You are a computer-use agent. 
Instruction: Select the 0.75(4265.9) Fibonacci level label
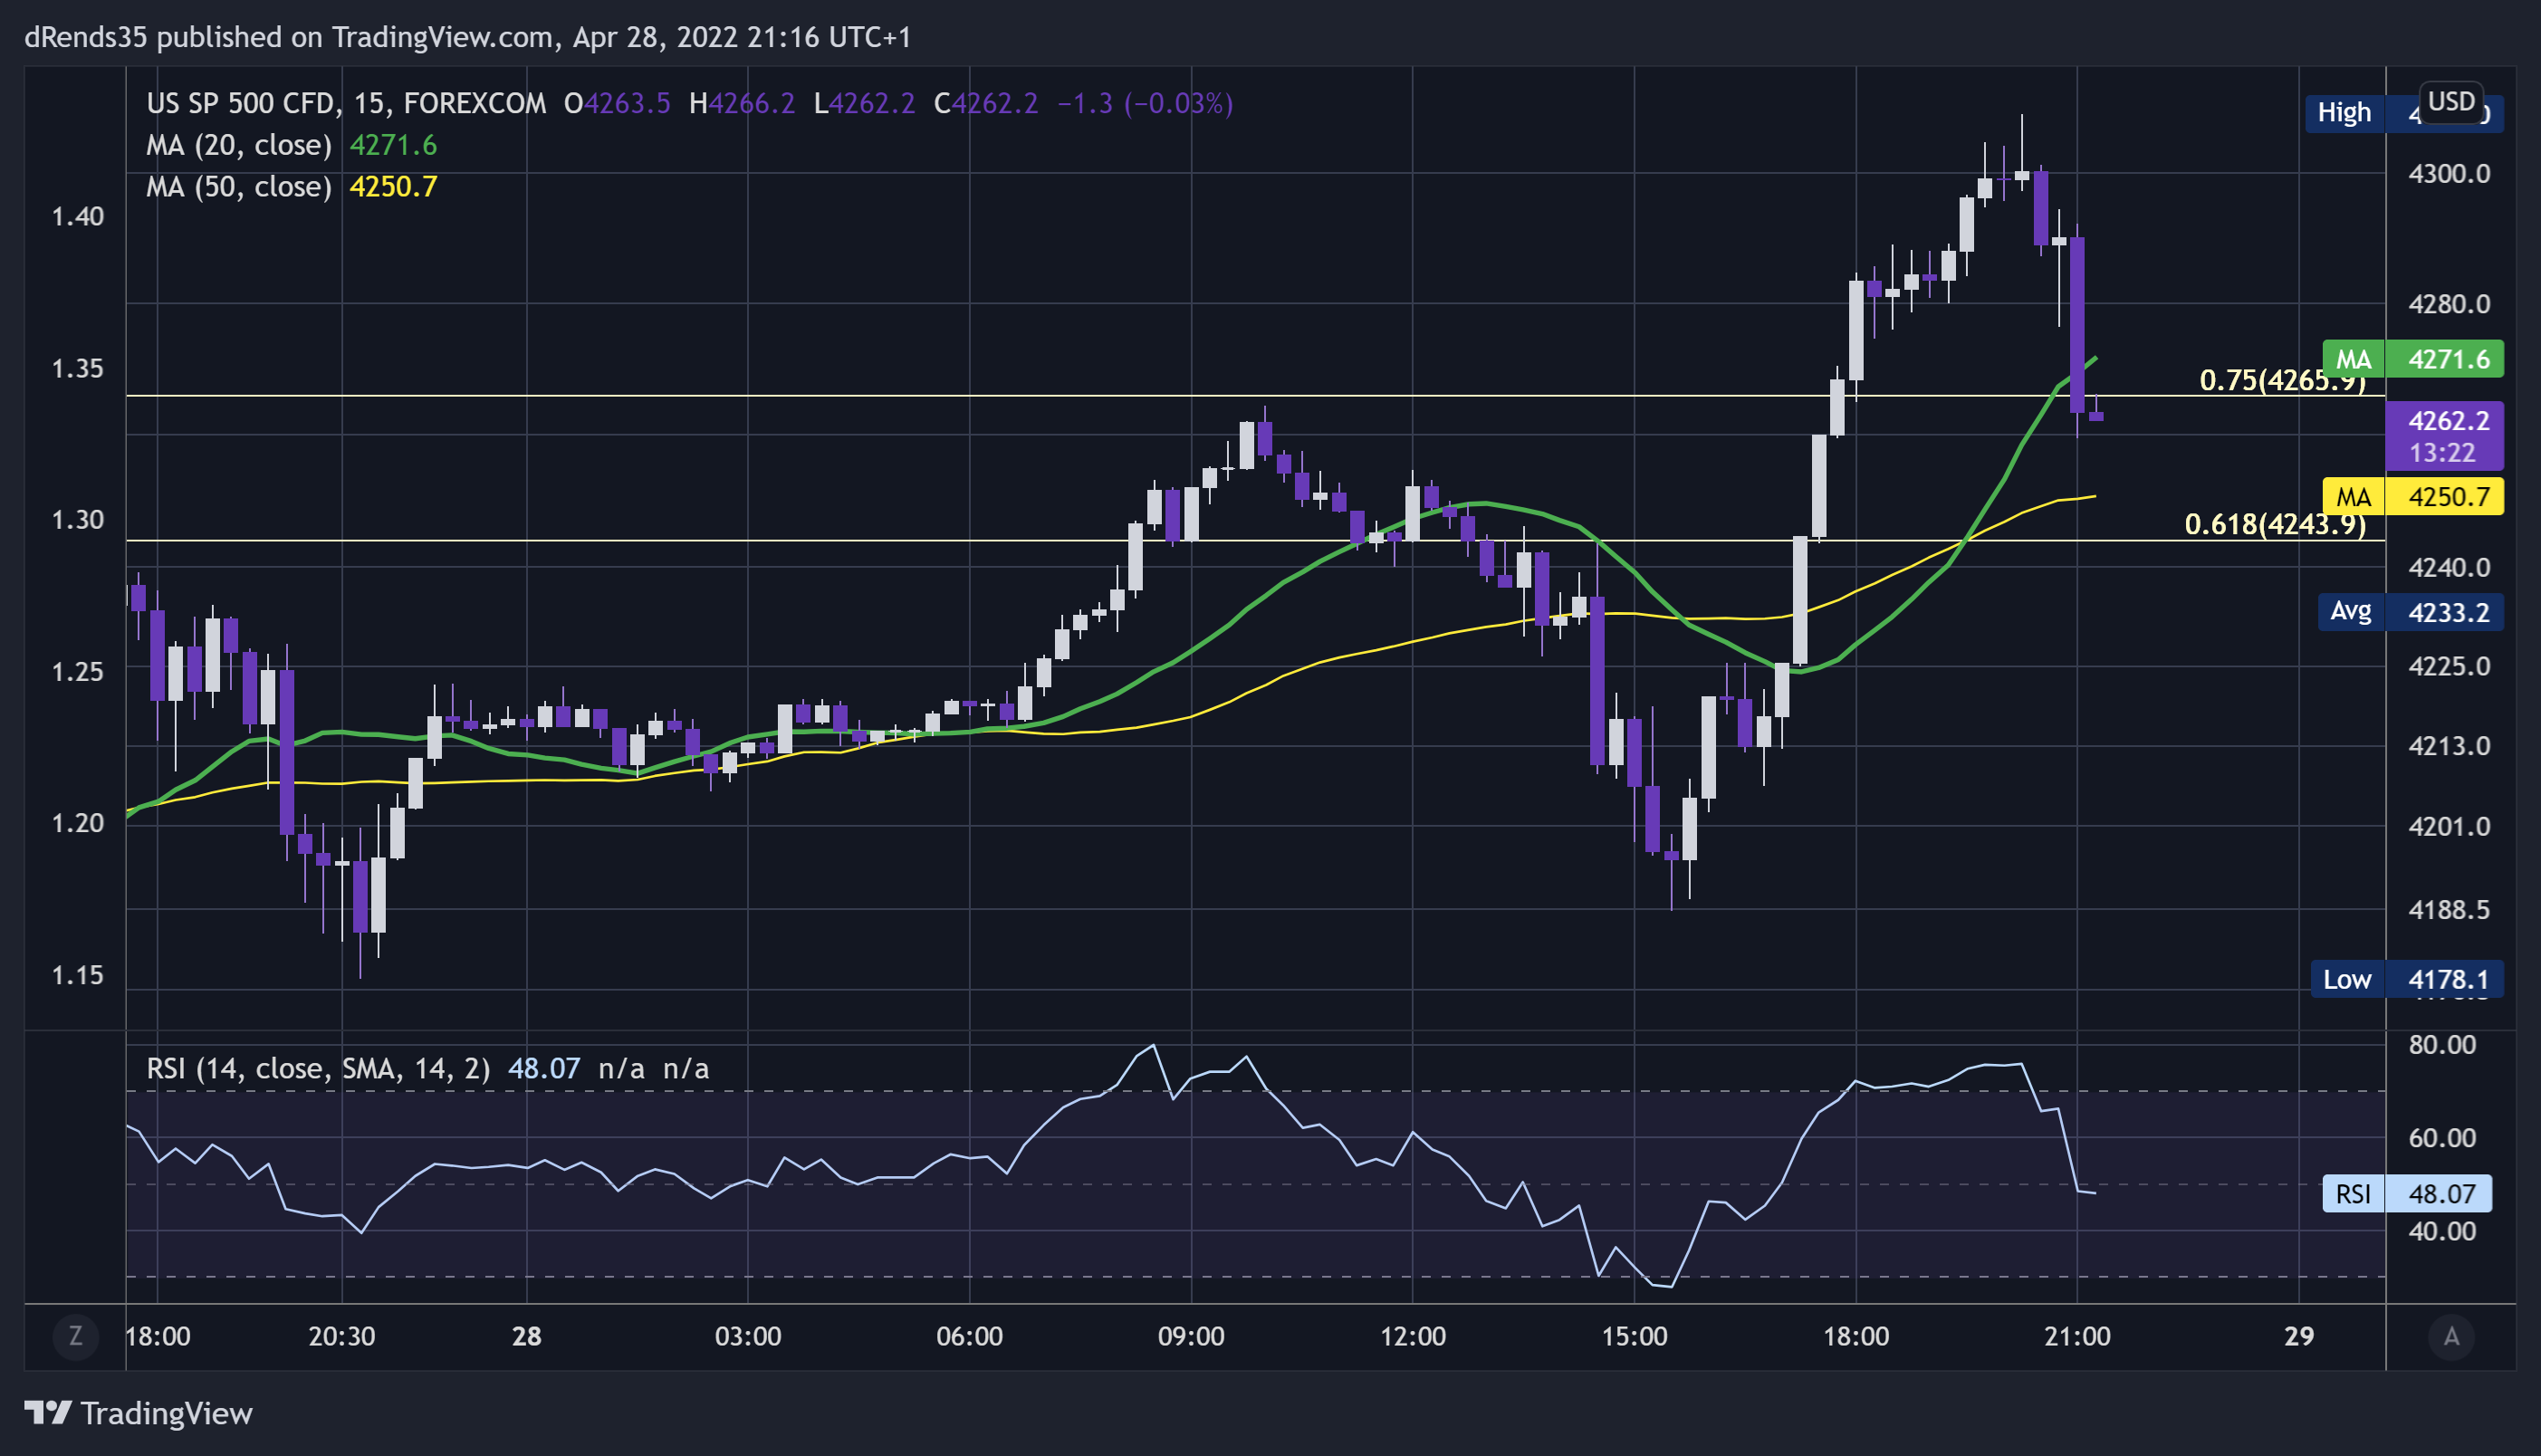(2282, 380)
